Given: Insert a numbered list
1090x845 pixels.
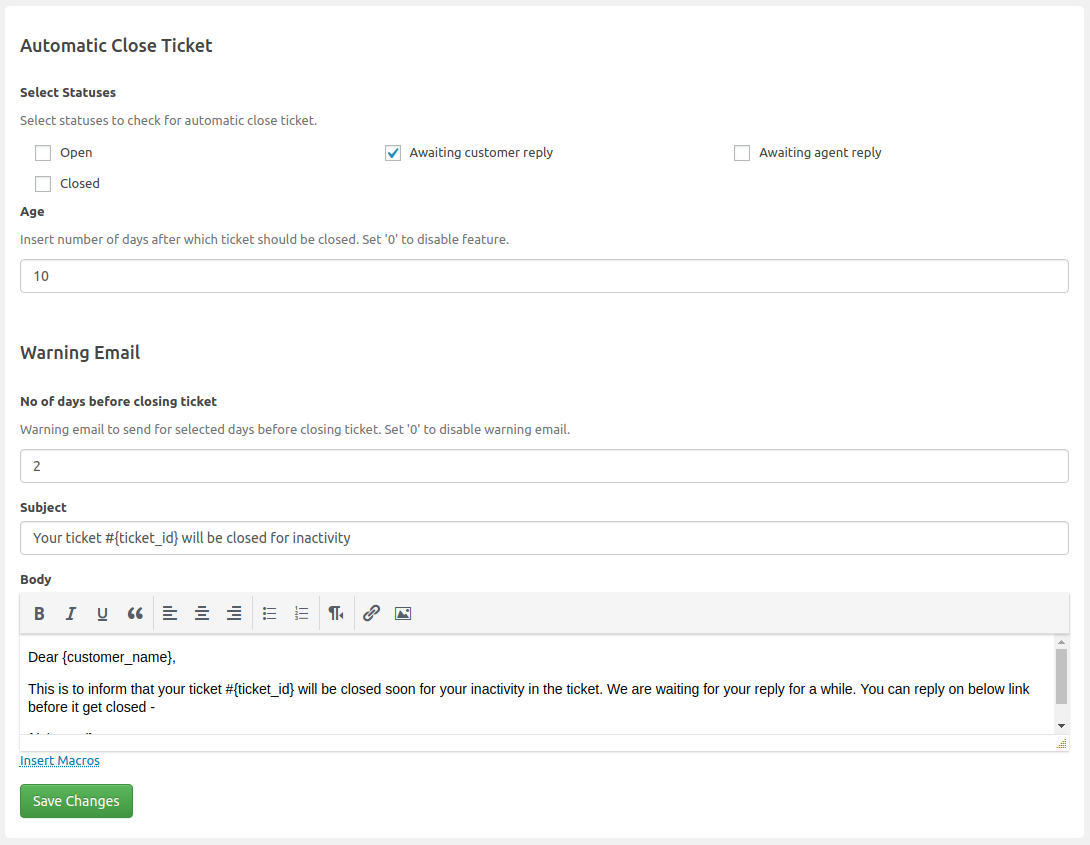Looking at the screenshot, I should pos(301,613).
